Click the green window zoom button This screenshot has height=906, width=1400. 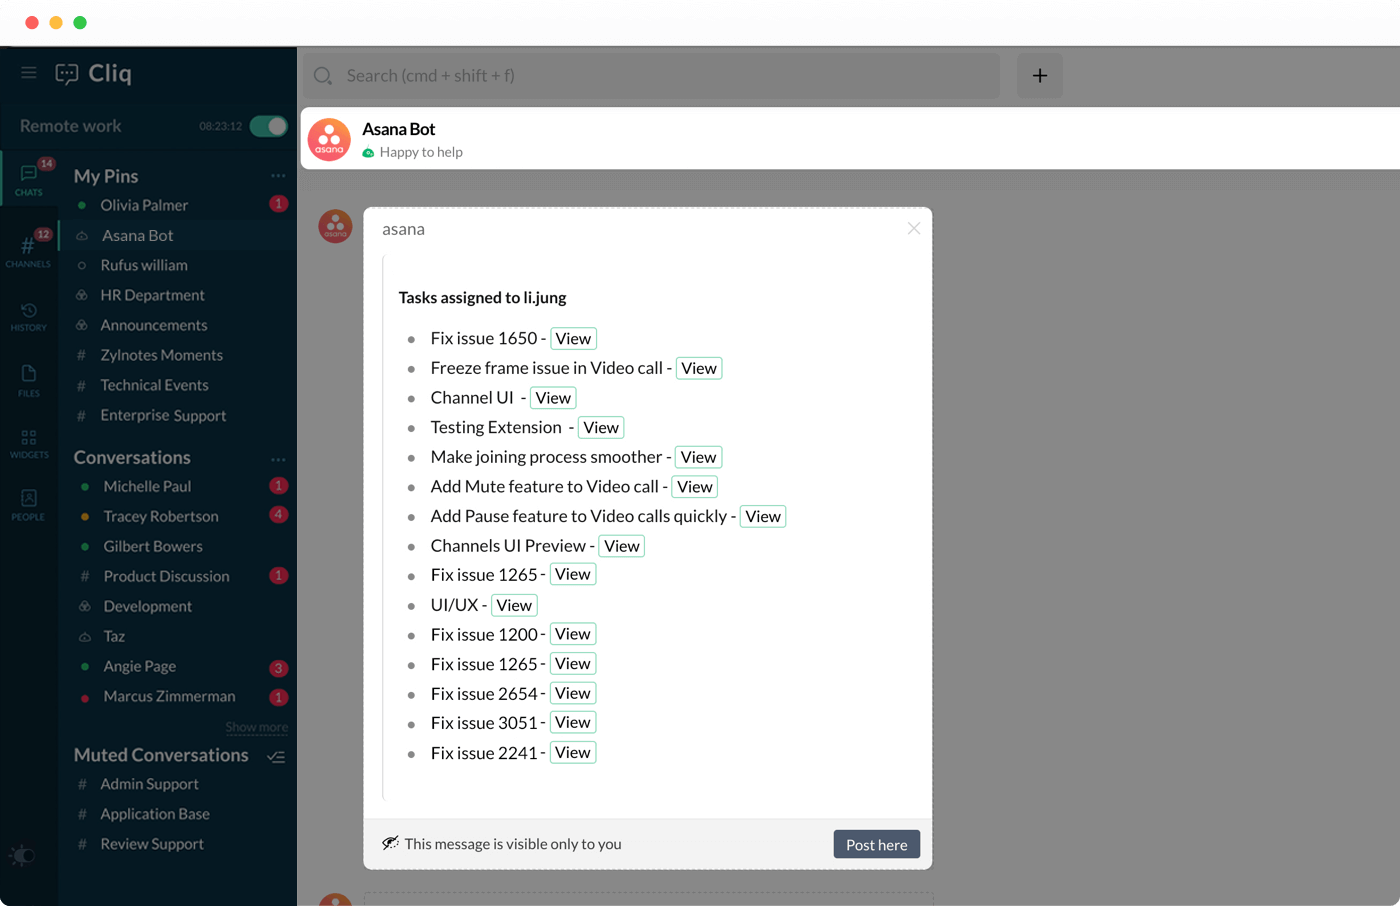[x=80, y=22]
